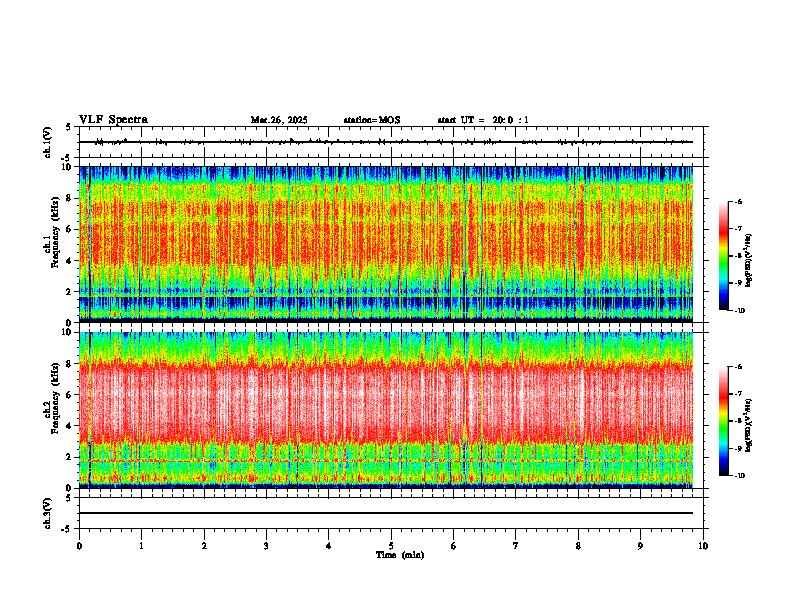
Task: Click time axis tick label "10"
Action: point(703,546)
